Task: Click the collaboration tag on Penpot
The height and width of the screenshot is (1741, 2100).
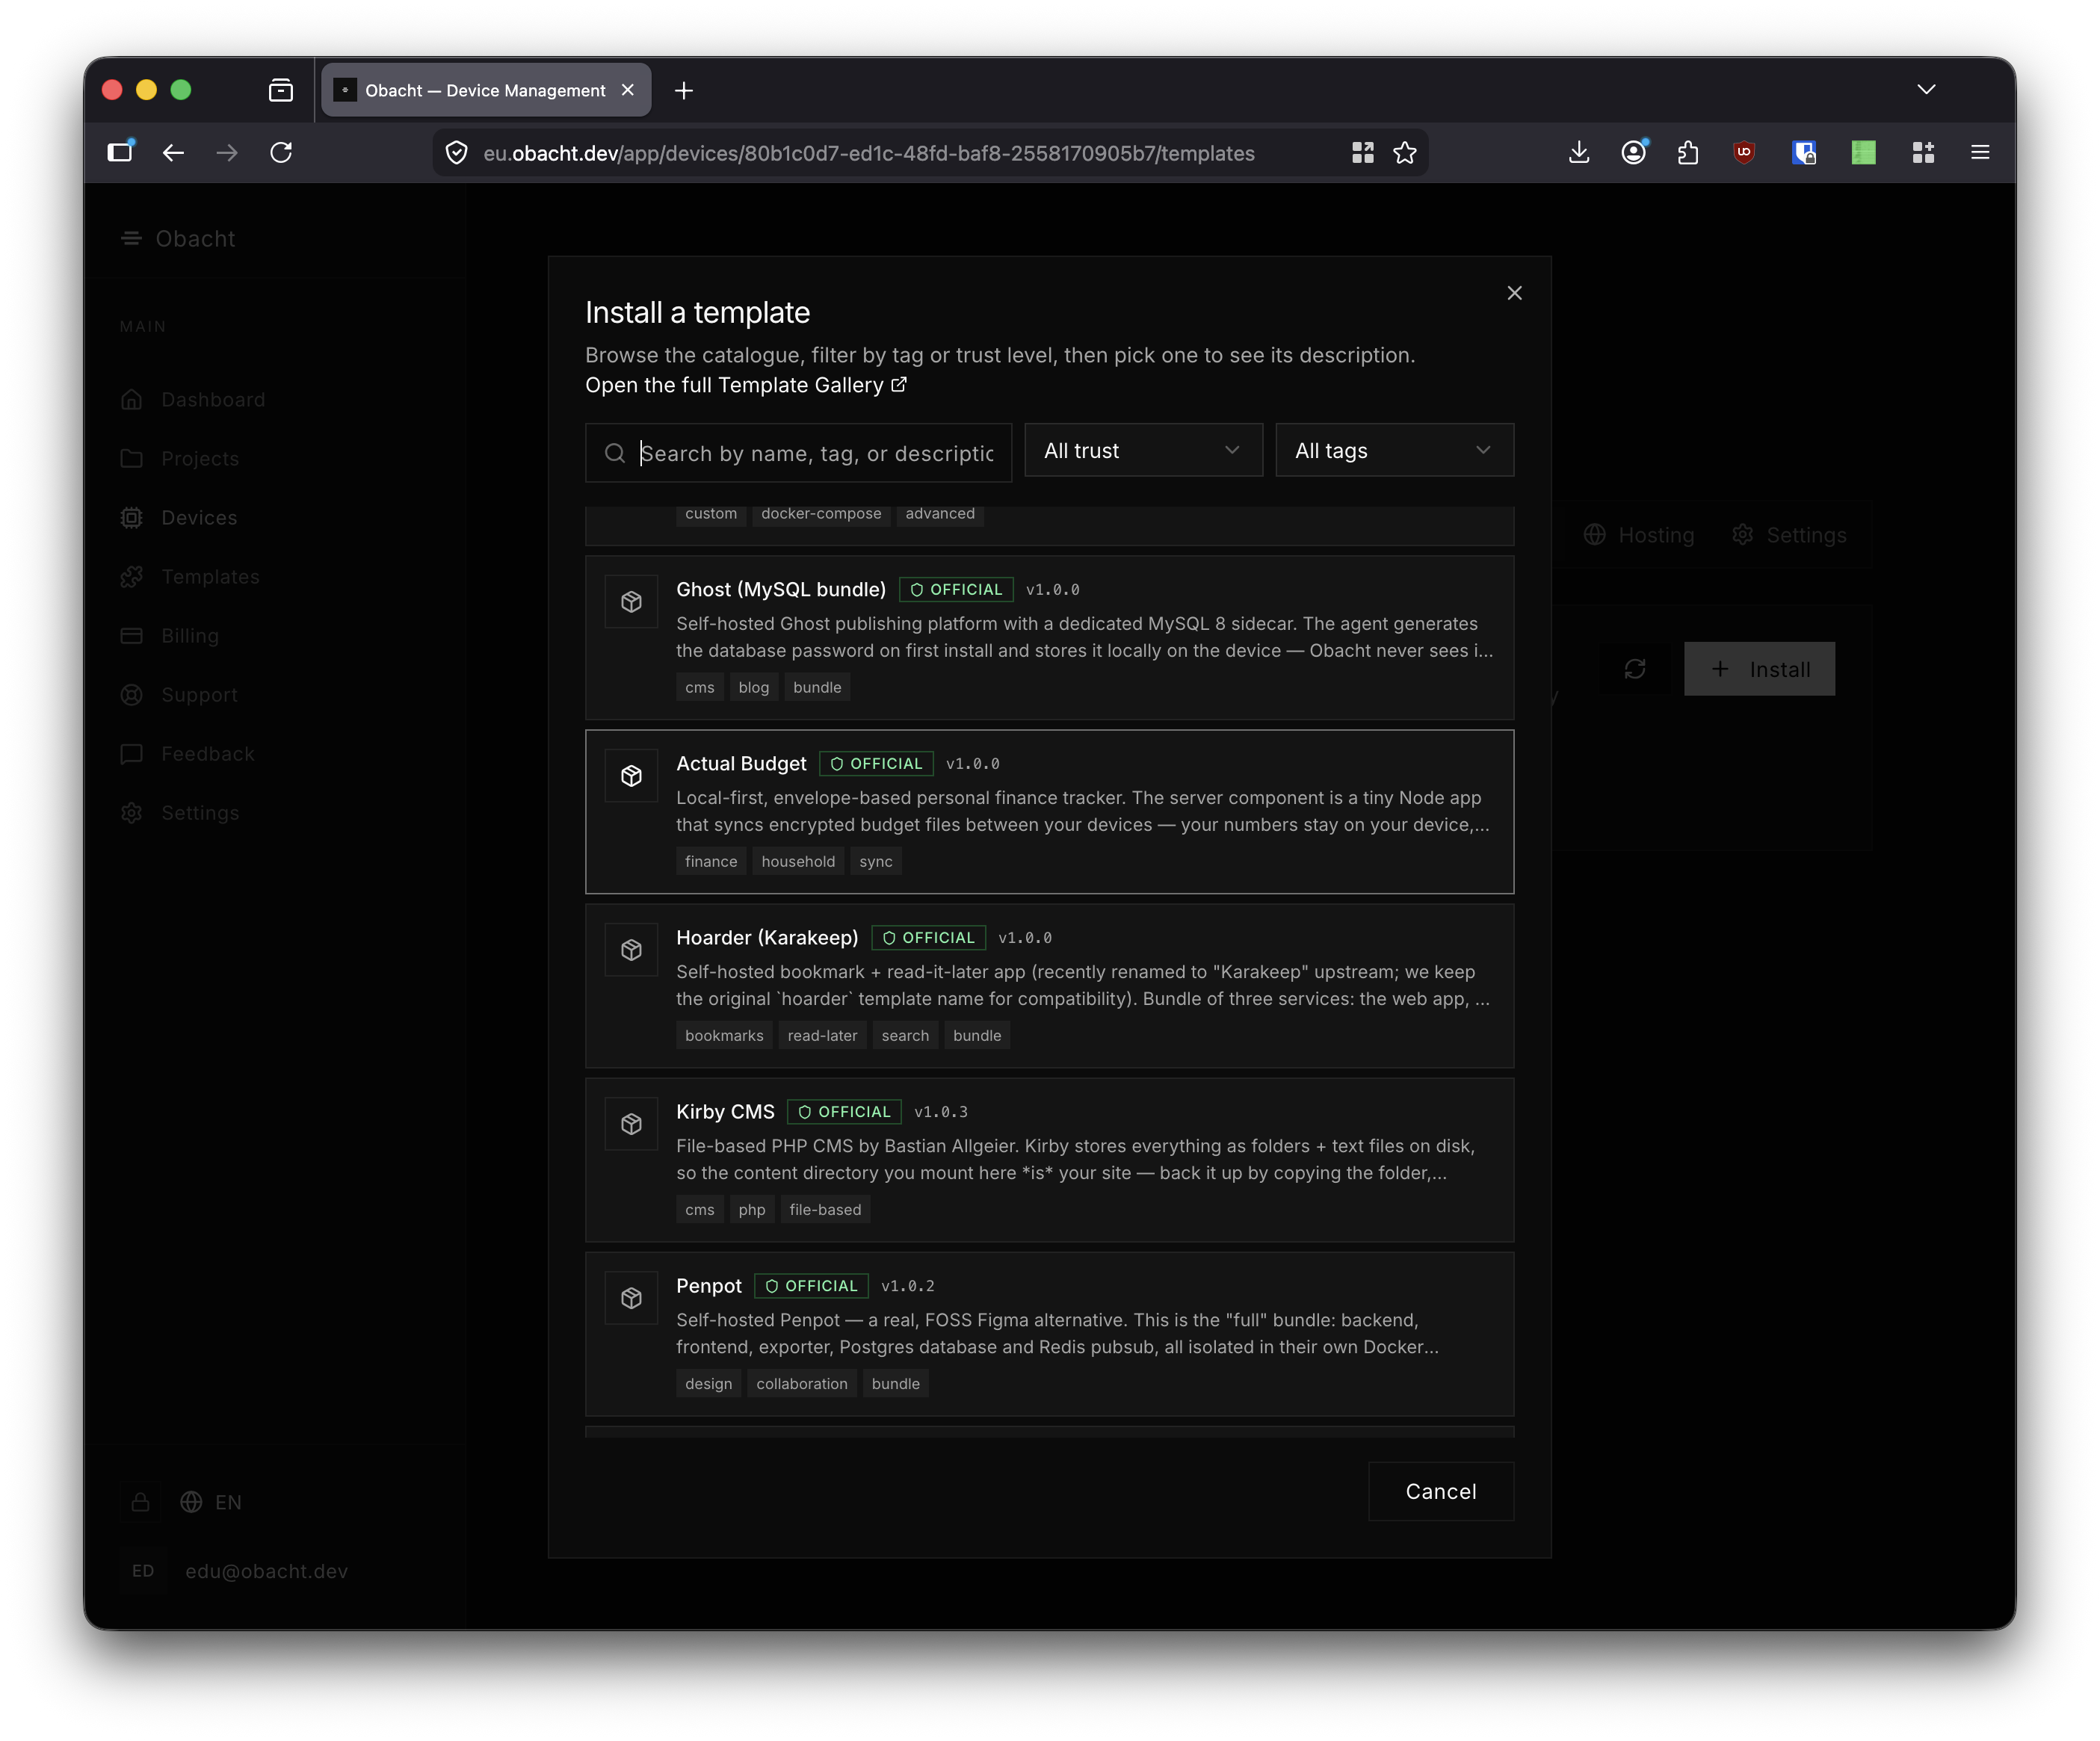Action: coord(802,1383)
